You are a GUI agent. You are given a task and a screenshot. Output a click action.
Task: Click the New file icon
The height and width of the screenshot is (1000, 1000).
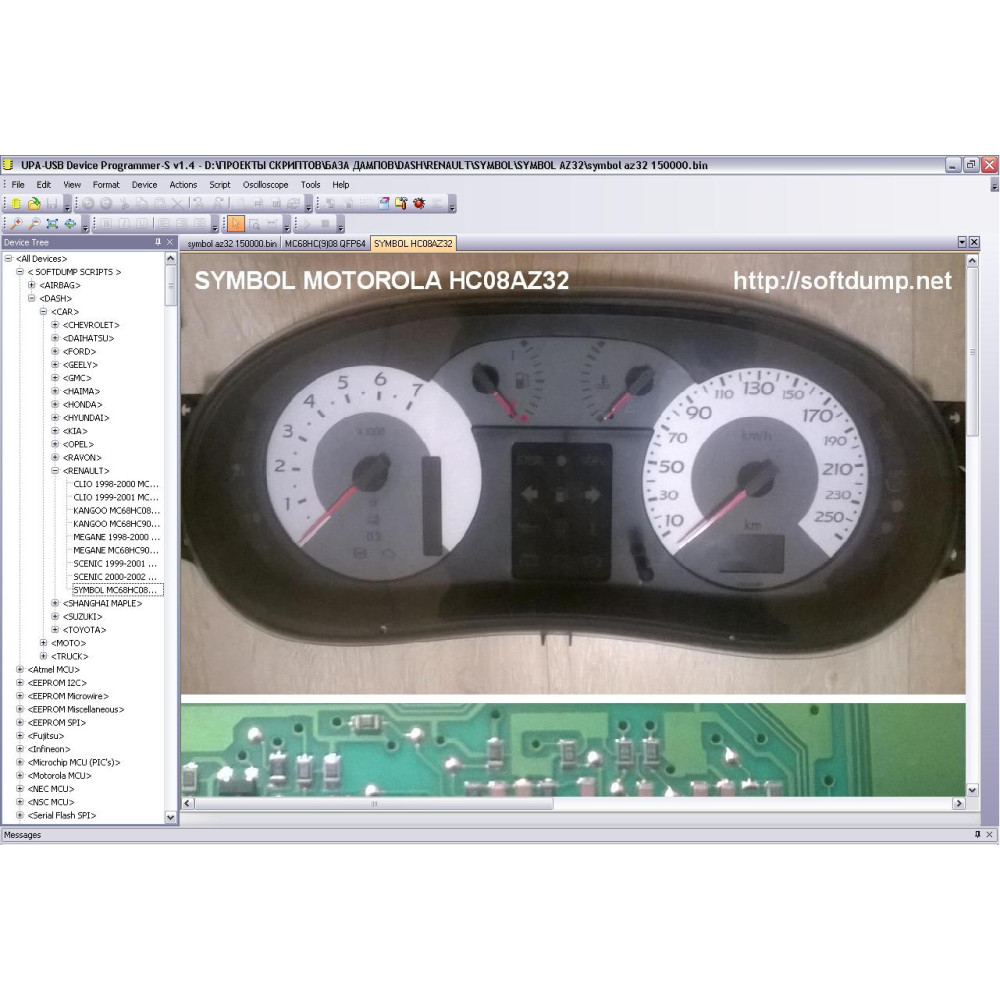click(x=16, y=203)
